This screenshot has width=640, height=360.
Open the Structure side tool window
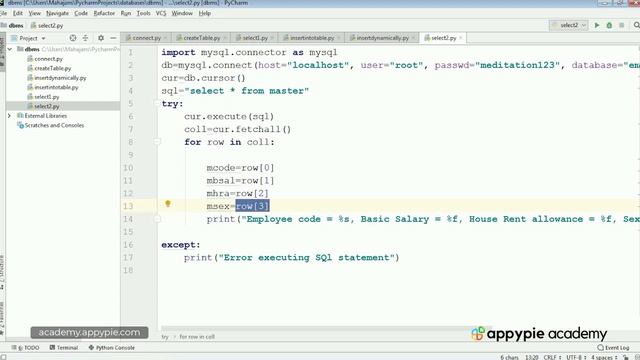2,272
